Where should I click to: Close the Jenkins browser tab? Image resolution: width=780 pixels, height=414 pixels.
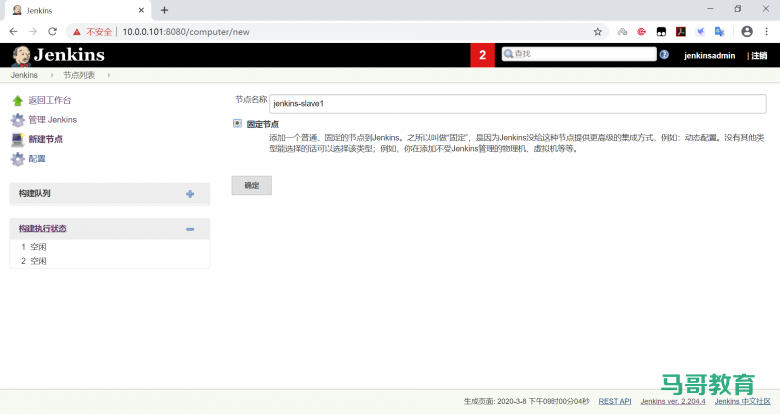coord(141,10)
